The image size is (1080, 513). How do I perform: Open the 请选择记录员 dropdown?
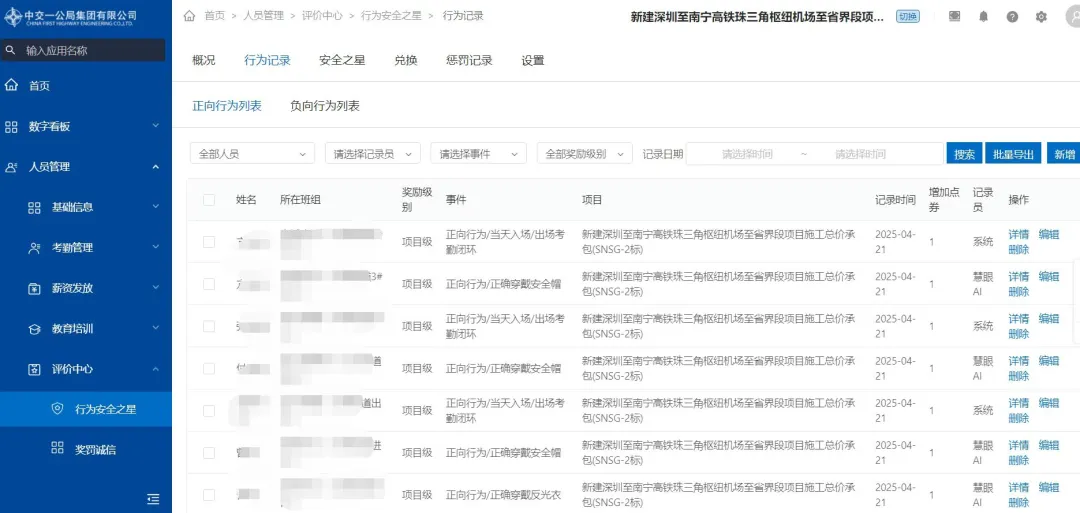pyautogui.click(x=373, y=154)
